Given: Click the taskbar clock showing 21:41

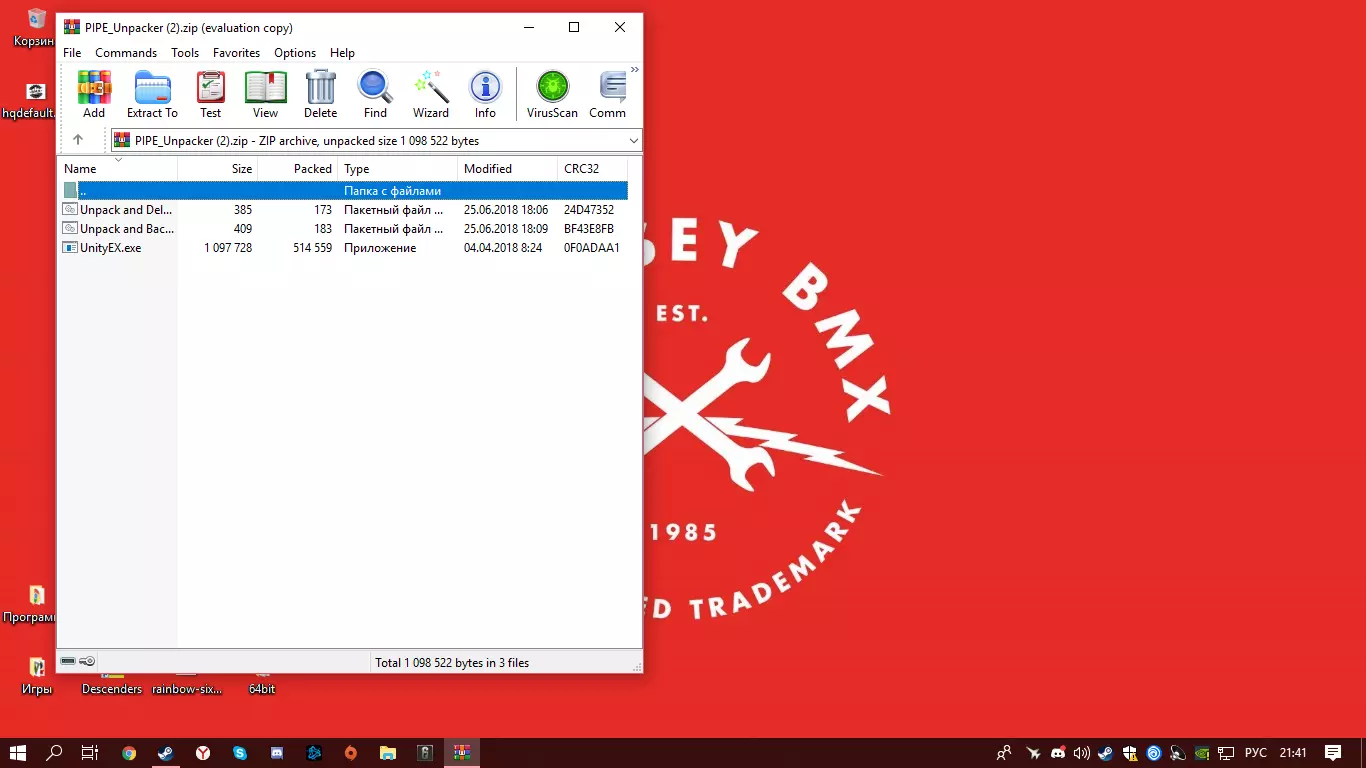Looking at the screenshot, I should (1293, 753).
